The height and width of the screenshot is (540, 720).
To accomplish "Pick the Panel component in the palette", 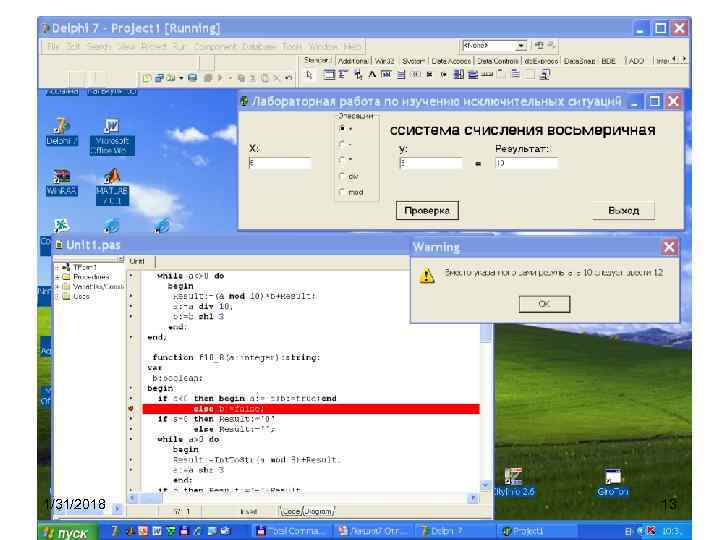I will pos(530,74).
